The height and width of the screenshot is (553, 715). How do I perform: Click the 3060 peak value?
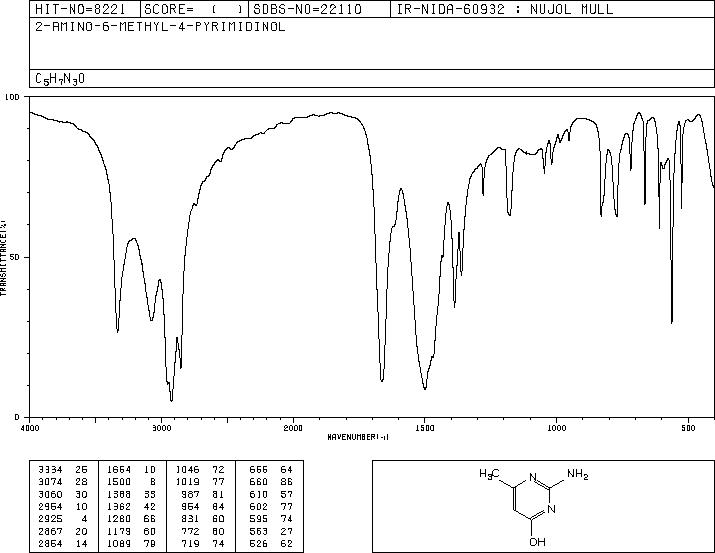coord(50,494)
